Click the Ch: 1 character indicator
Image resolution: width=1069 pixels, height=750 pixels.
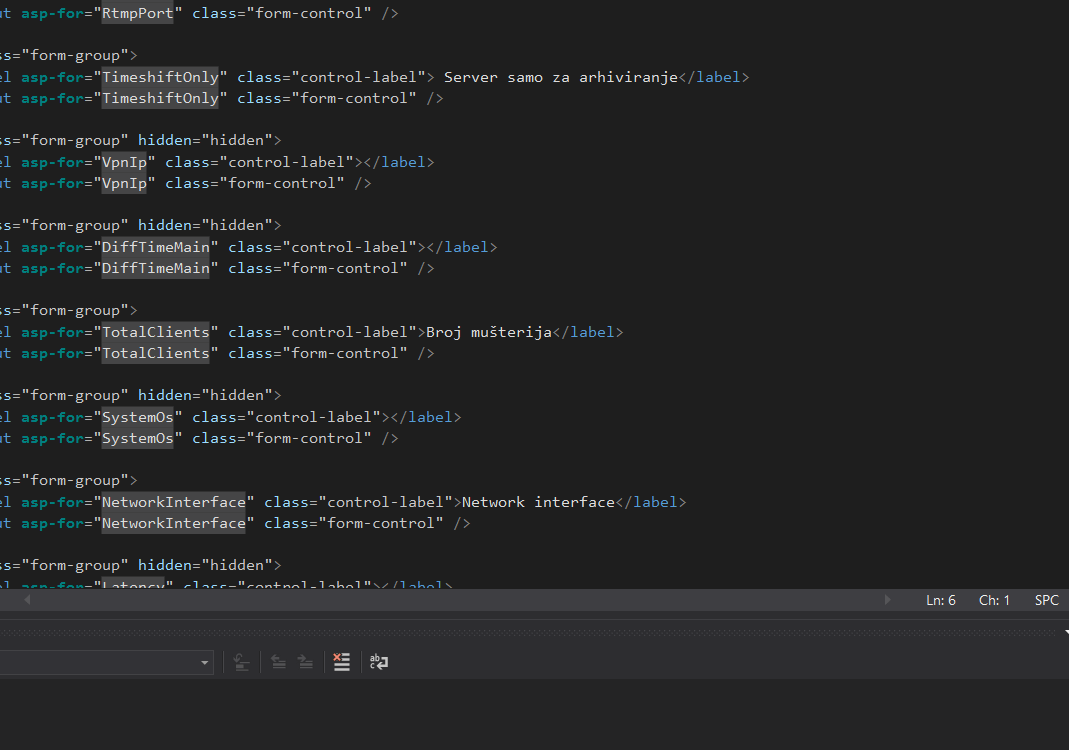994,601
